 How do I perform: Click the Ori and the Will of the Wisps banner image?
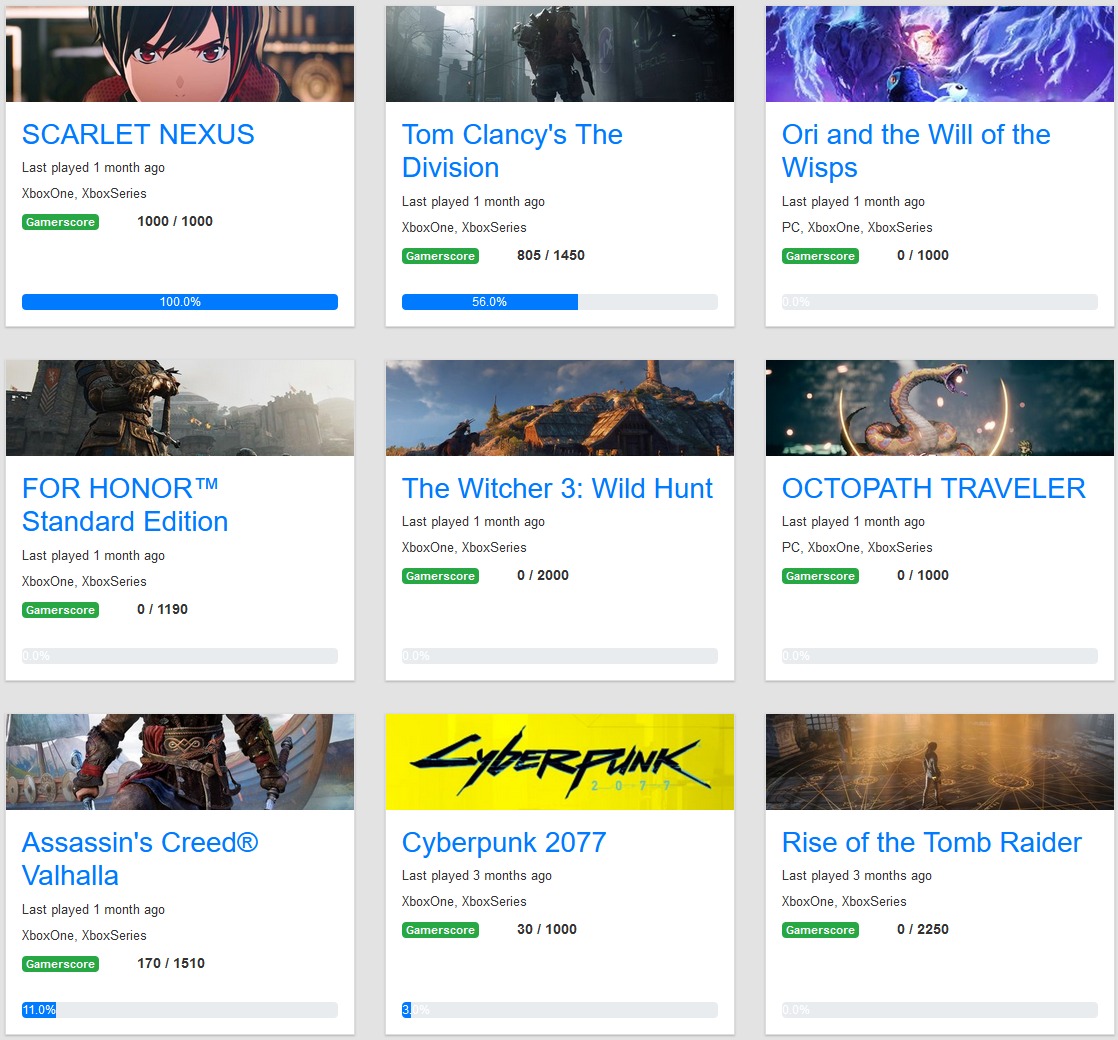[x=940, y=53]
